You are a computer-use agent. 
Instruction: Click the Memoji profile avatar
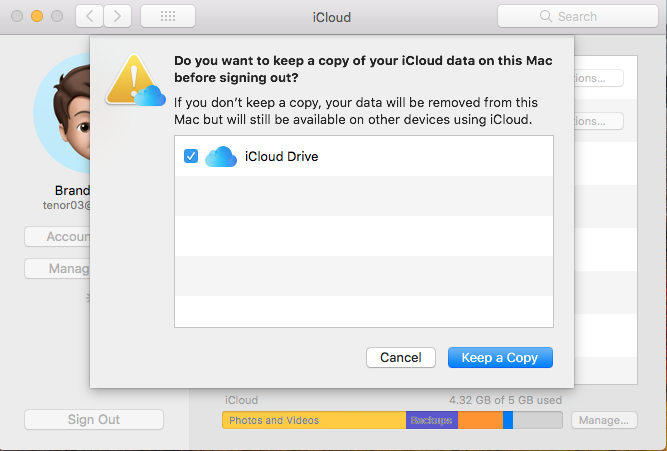(62, 113)
